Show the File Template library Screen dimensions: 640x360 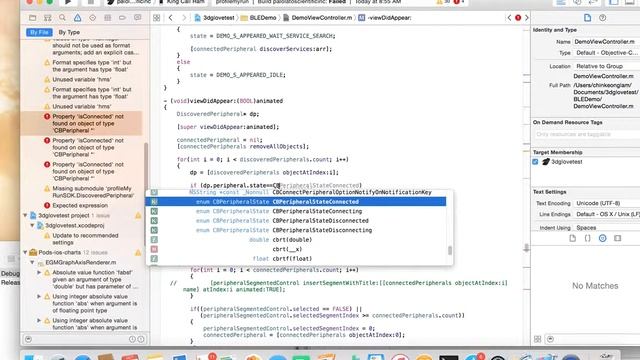tap(573, 238)
